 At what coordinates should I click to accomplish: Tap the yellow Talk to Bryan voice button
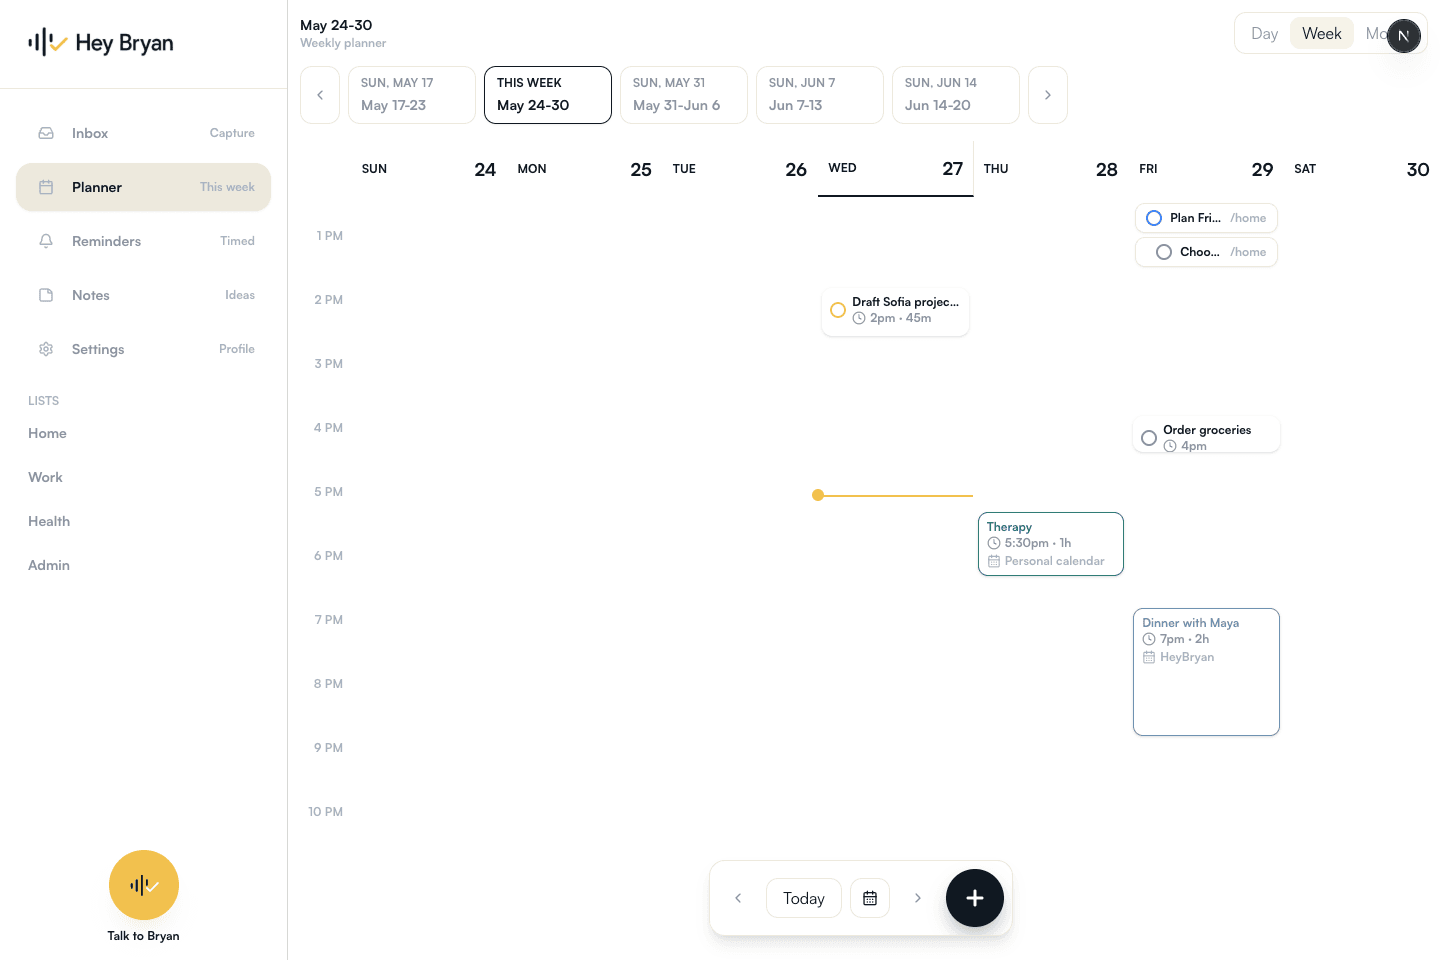coord(144,885)
